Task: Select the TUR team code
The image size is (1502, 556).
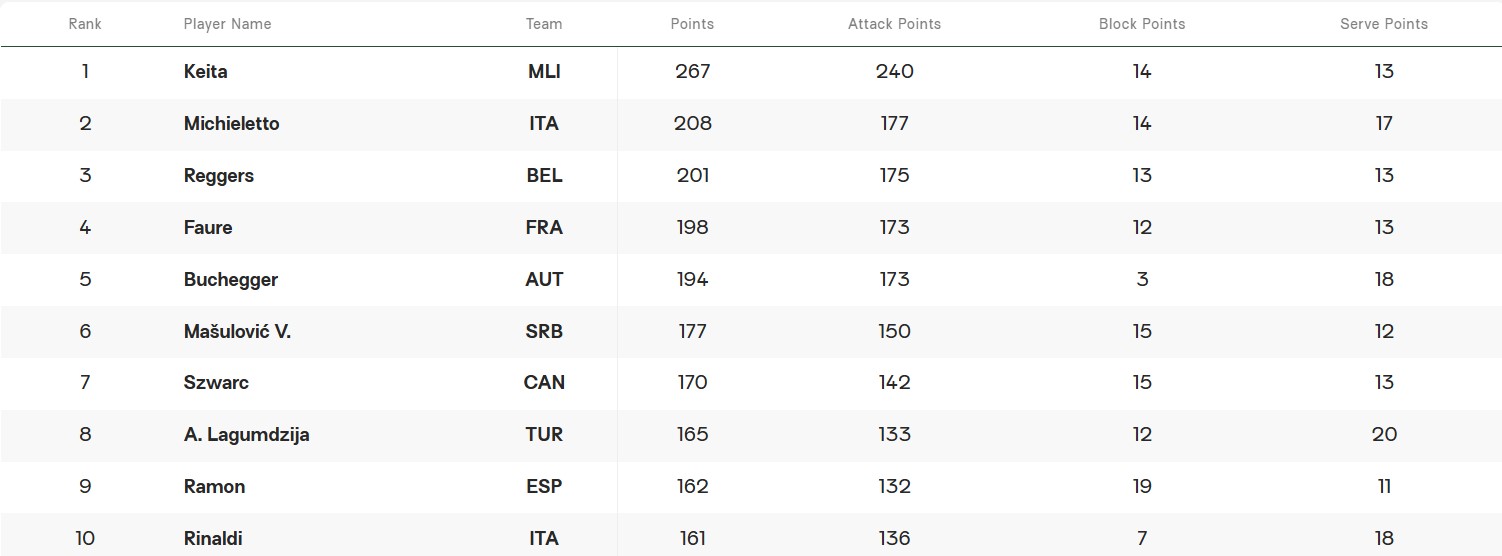Action: 544,435
